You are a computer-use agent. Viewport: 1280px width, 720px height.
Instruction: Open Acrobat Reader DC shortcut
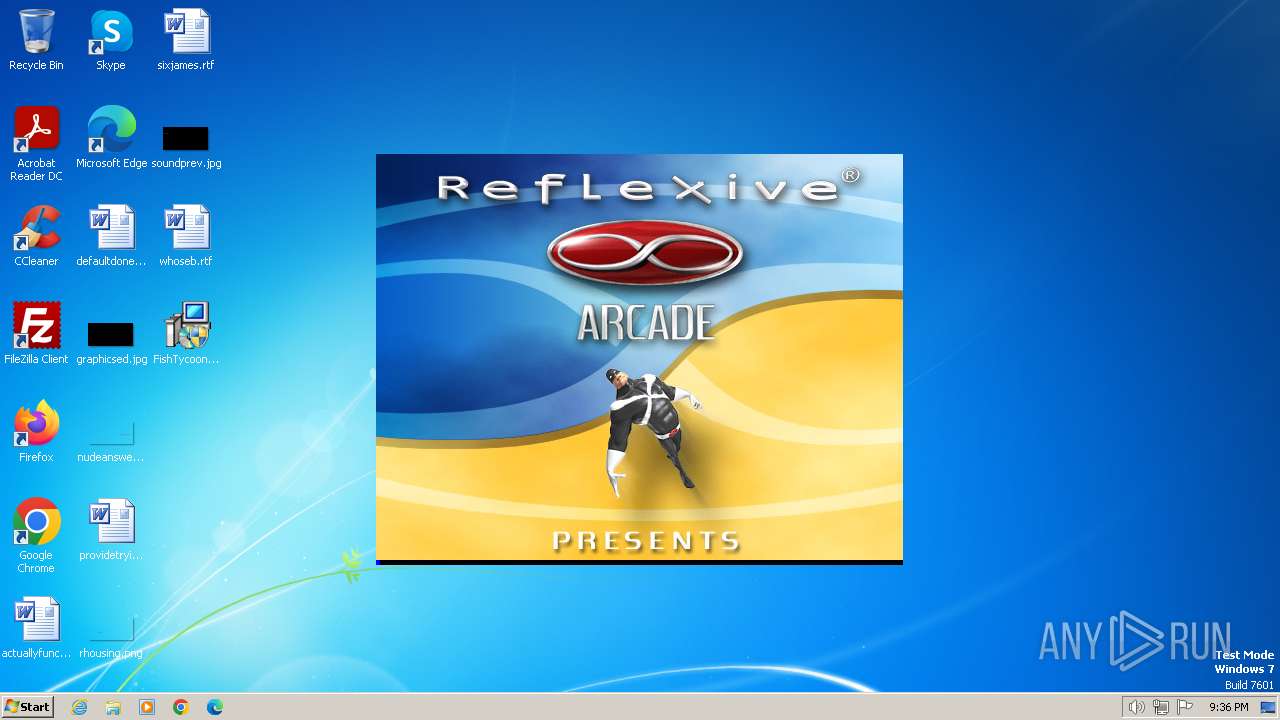pyautogui.click(x=36, y=144)
